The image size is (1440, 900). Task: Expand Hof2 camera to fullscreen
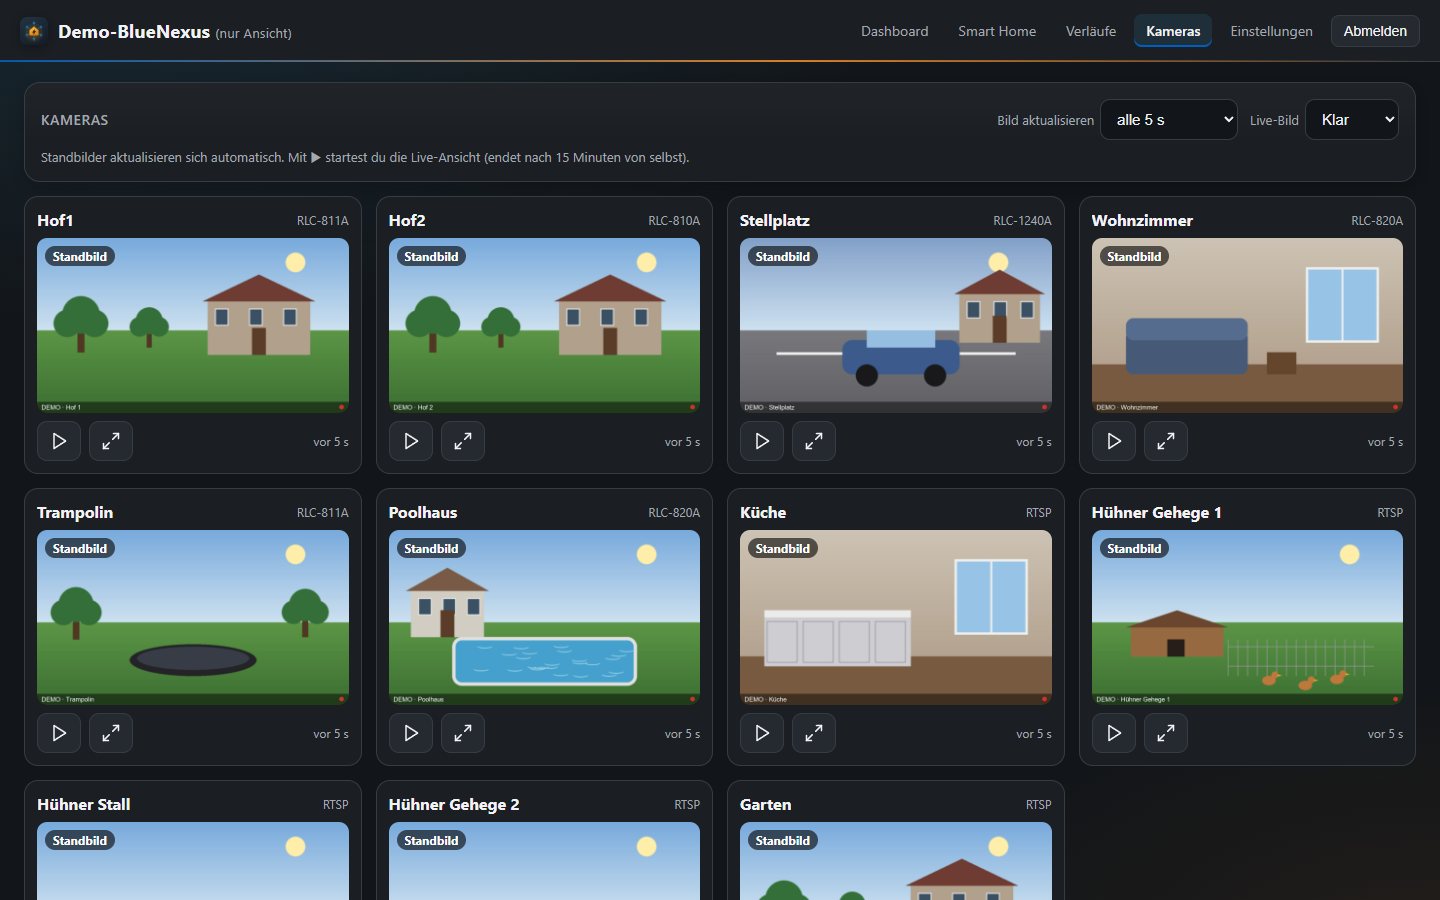tap(463, 441)
